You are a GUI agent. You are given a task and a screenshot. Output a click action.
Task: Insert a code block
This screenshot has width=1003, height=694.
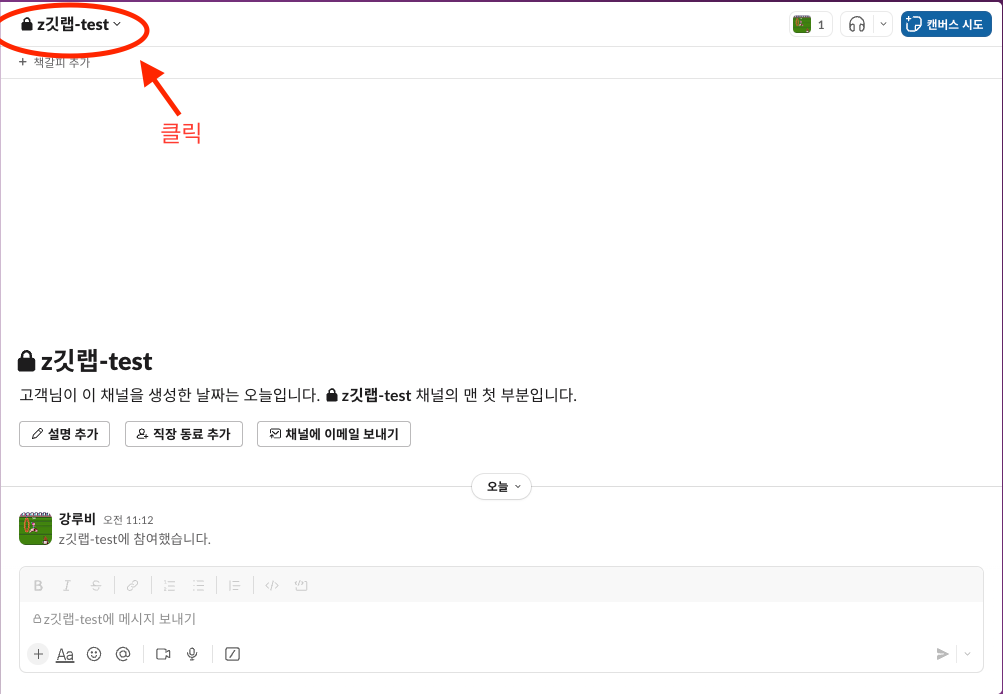point(301,585)
